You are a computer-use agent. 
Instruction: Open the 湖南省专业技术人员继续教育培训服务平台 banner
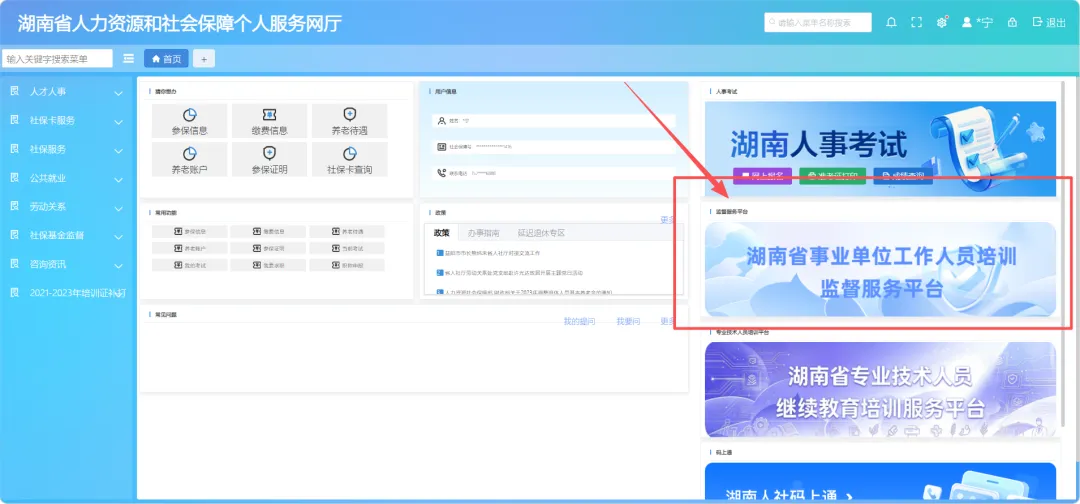point(880,390)
